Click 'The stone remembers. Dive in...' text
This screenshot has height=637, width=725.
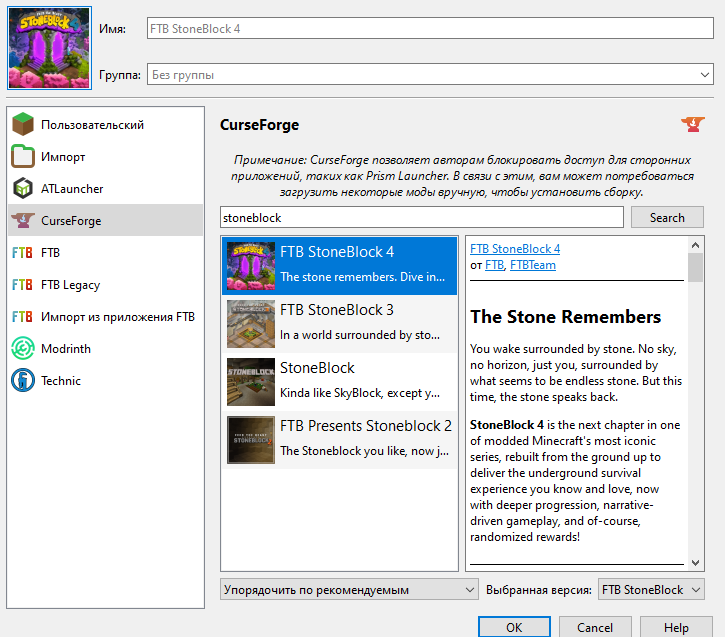(x=362, y=277)
